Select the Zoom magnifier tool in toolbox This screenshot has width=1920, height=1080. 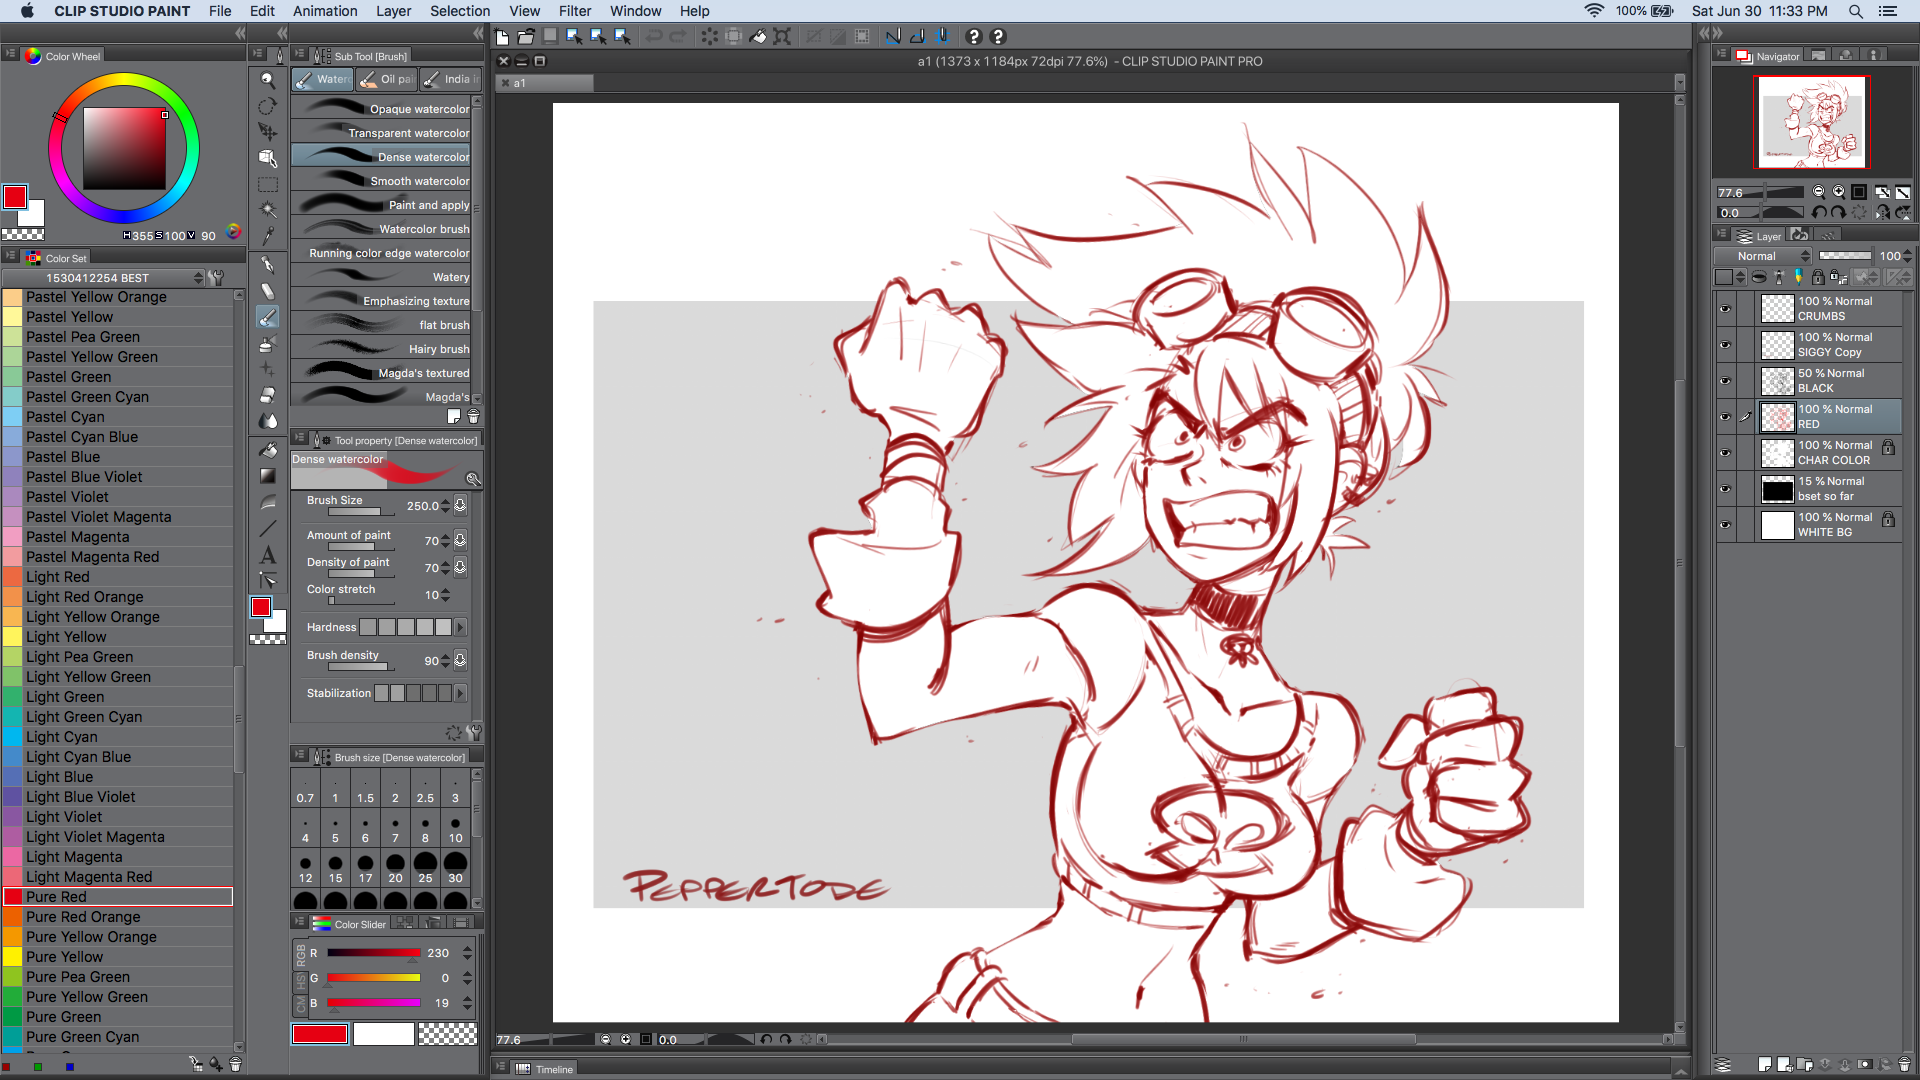pos(267,81)
